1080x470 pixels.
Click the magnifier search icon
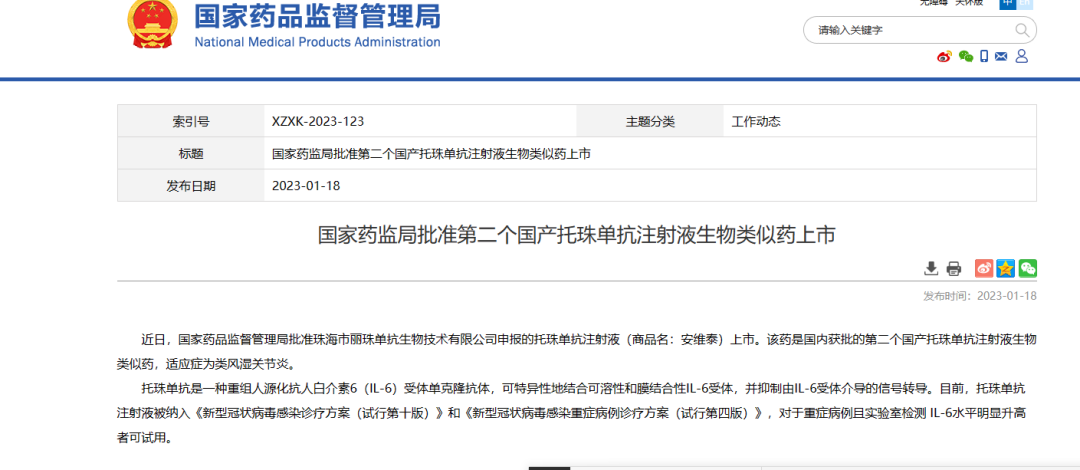tap(1021, 30)
